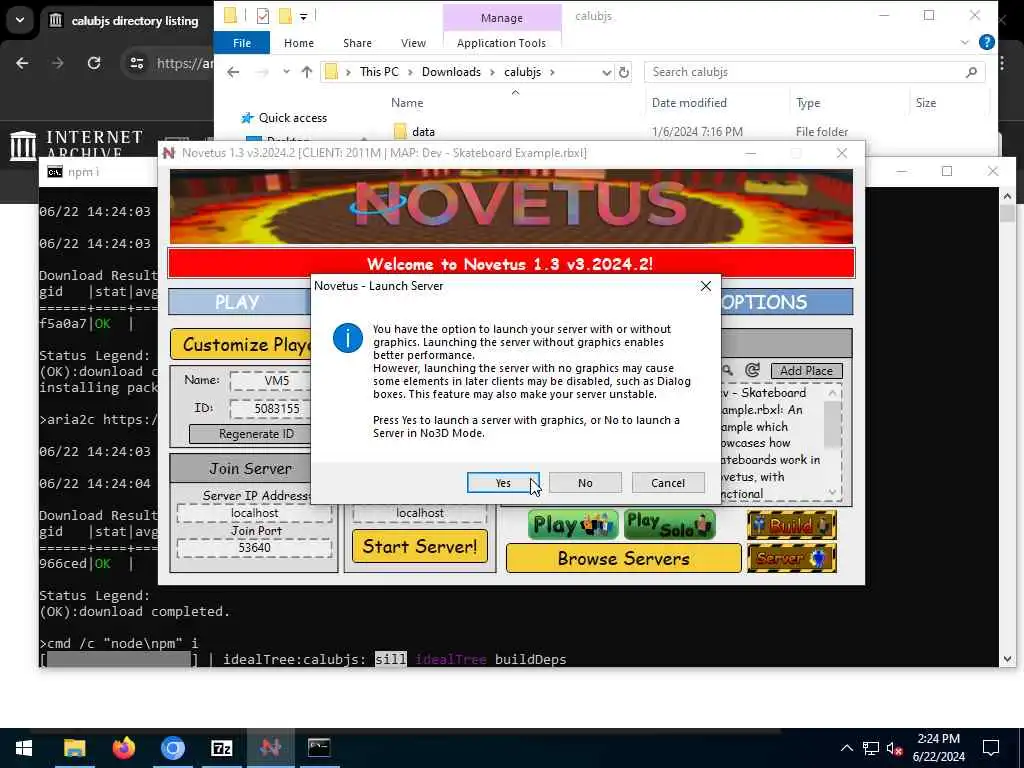
Task: Open Command Prompt from taskbar
Action: [319, 748]
